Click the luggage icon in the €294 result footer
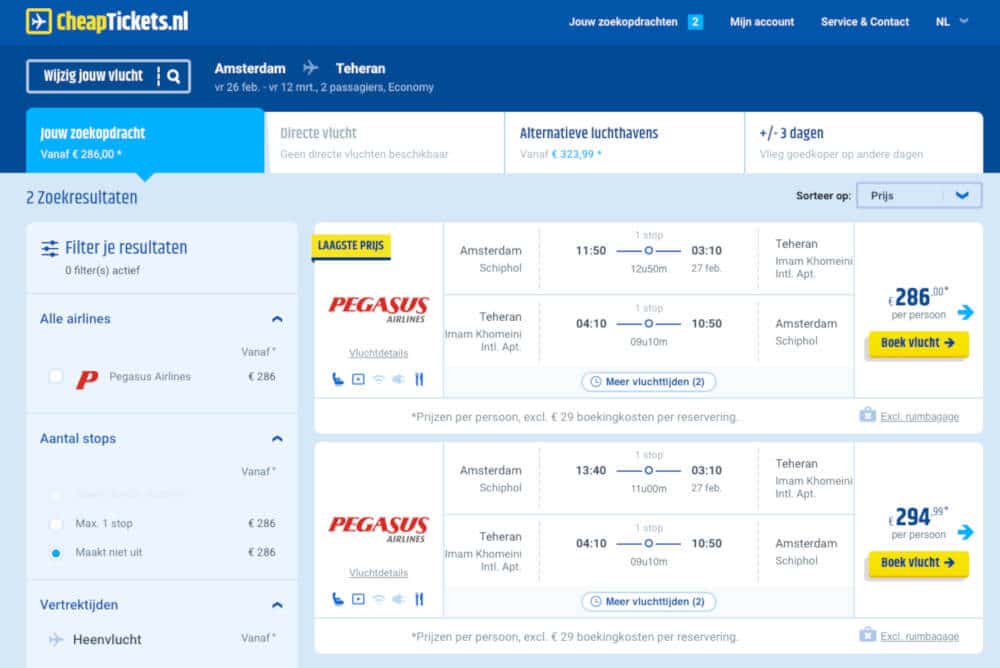 coord(867,634)
